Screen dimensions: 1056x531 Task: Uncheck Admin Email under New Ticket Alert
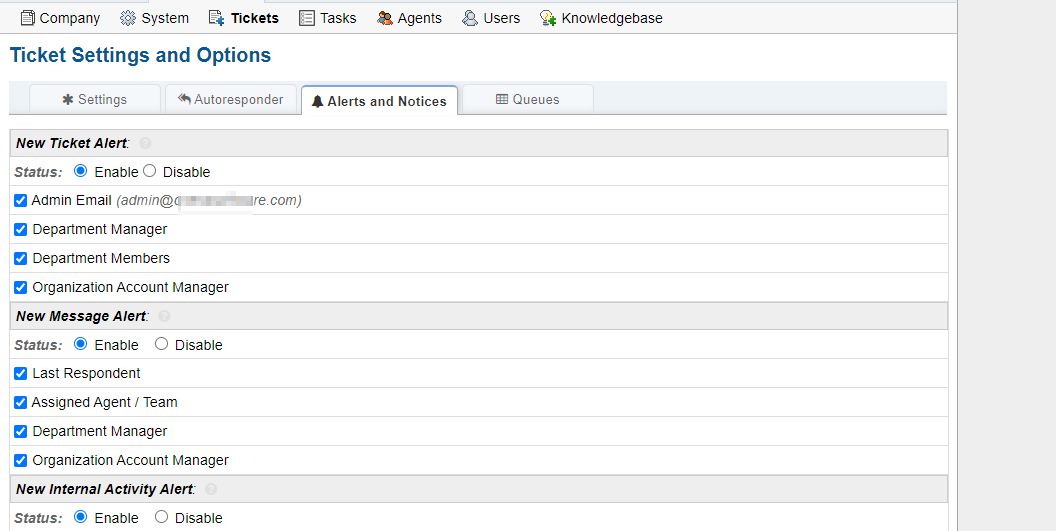tap(20, 200)
